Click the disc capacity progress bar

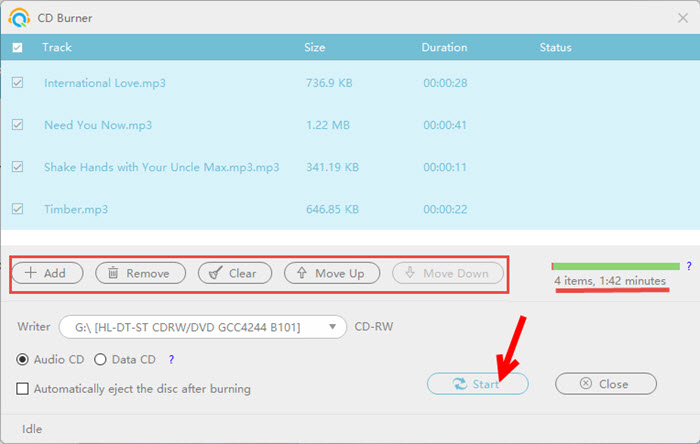[615, 266]
